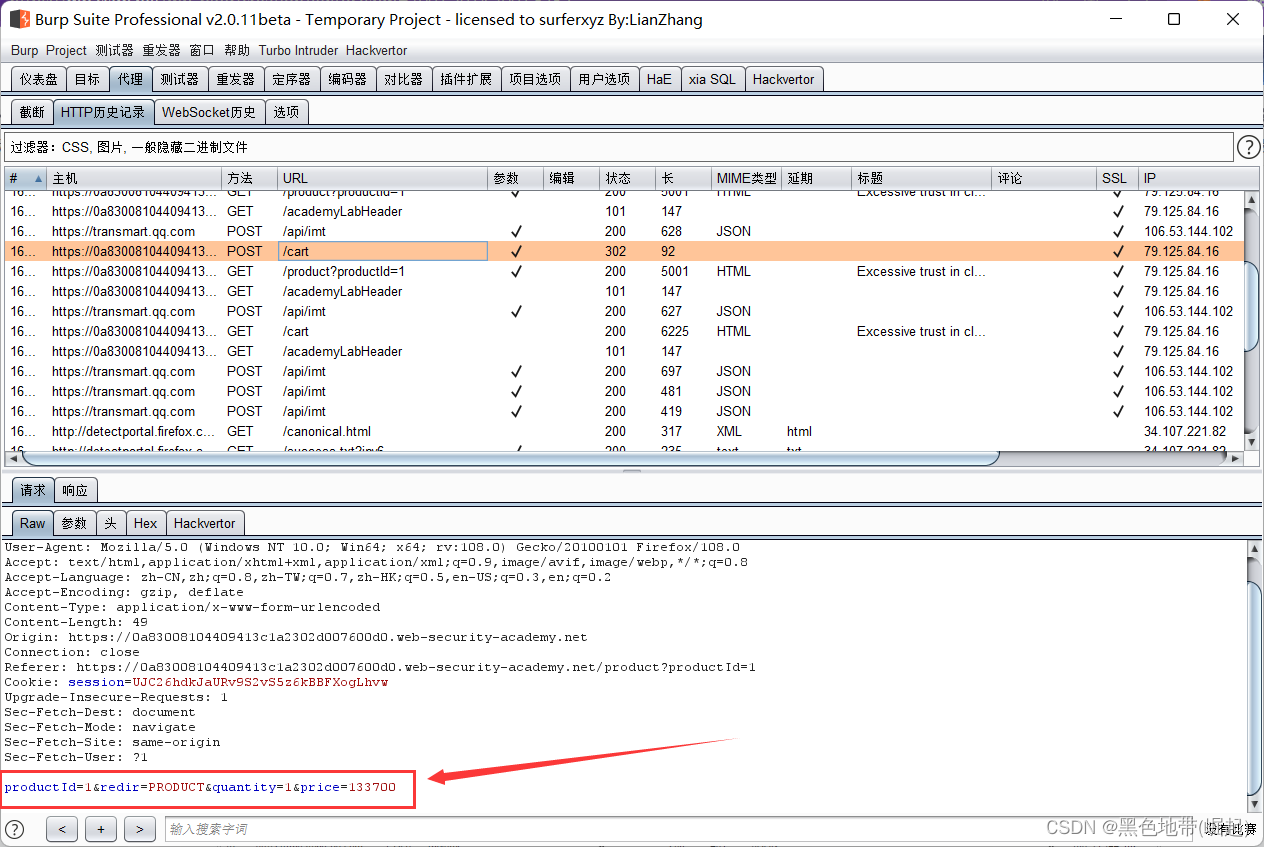Open the 窗口 menu

click(x=202, y=50)
